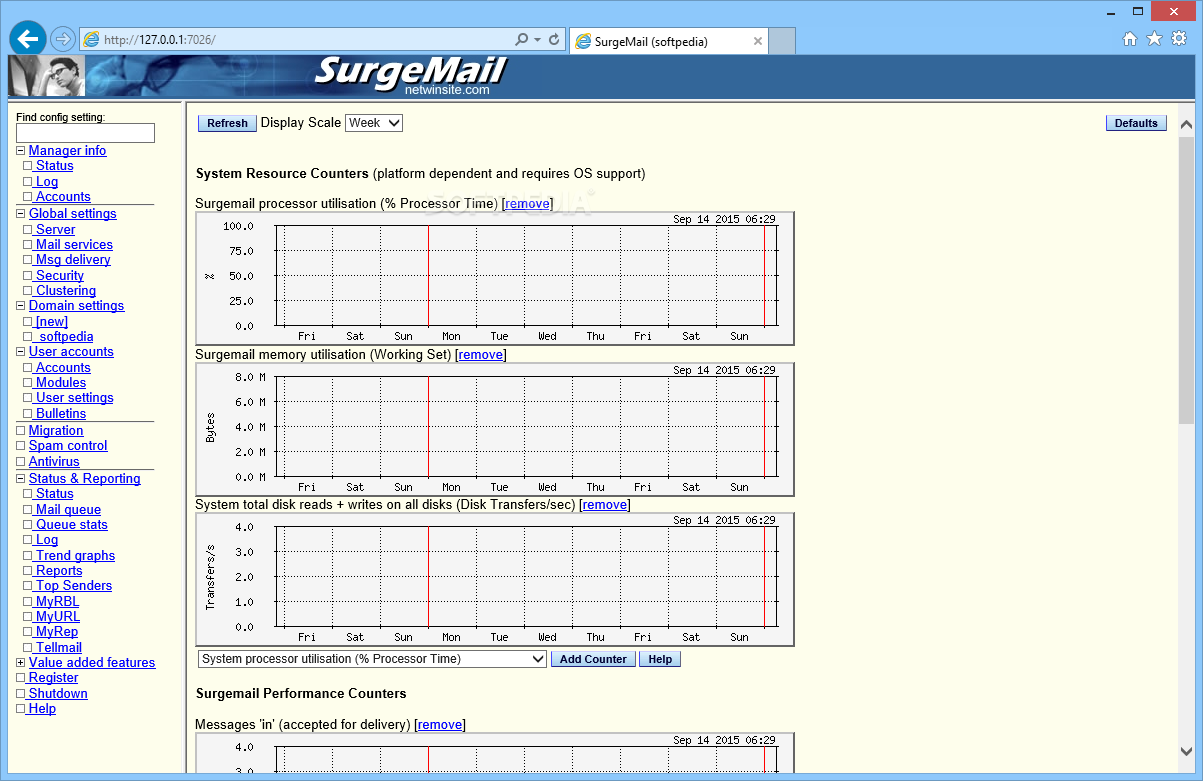Open the address bar autocomplete dropdown arrow
The height and width of the screenshot is (781, 1203).
click(x=537, y=40)
